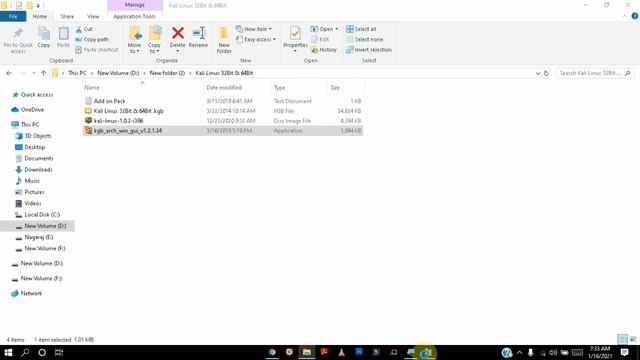This screenshot has height=360, width=640.
Task: Switch to large thumbnails view icon in status bar
Action: [x=633, y=339]
